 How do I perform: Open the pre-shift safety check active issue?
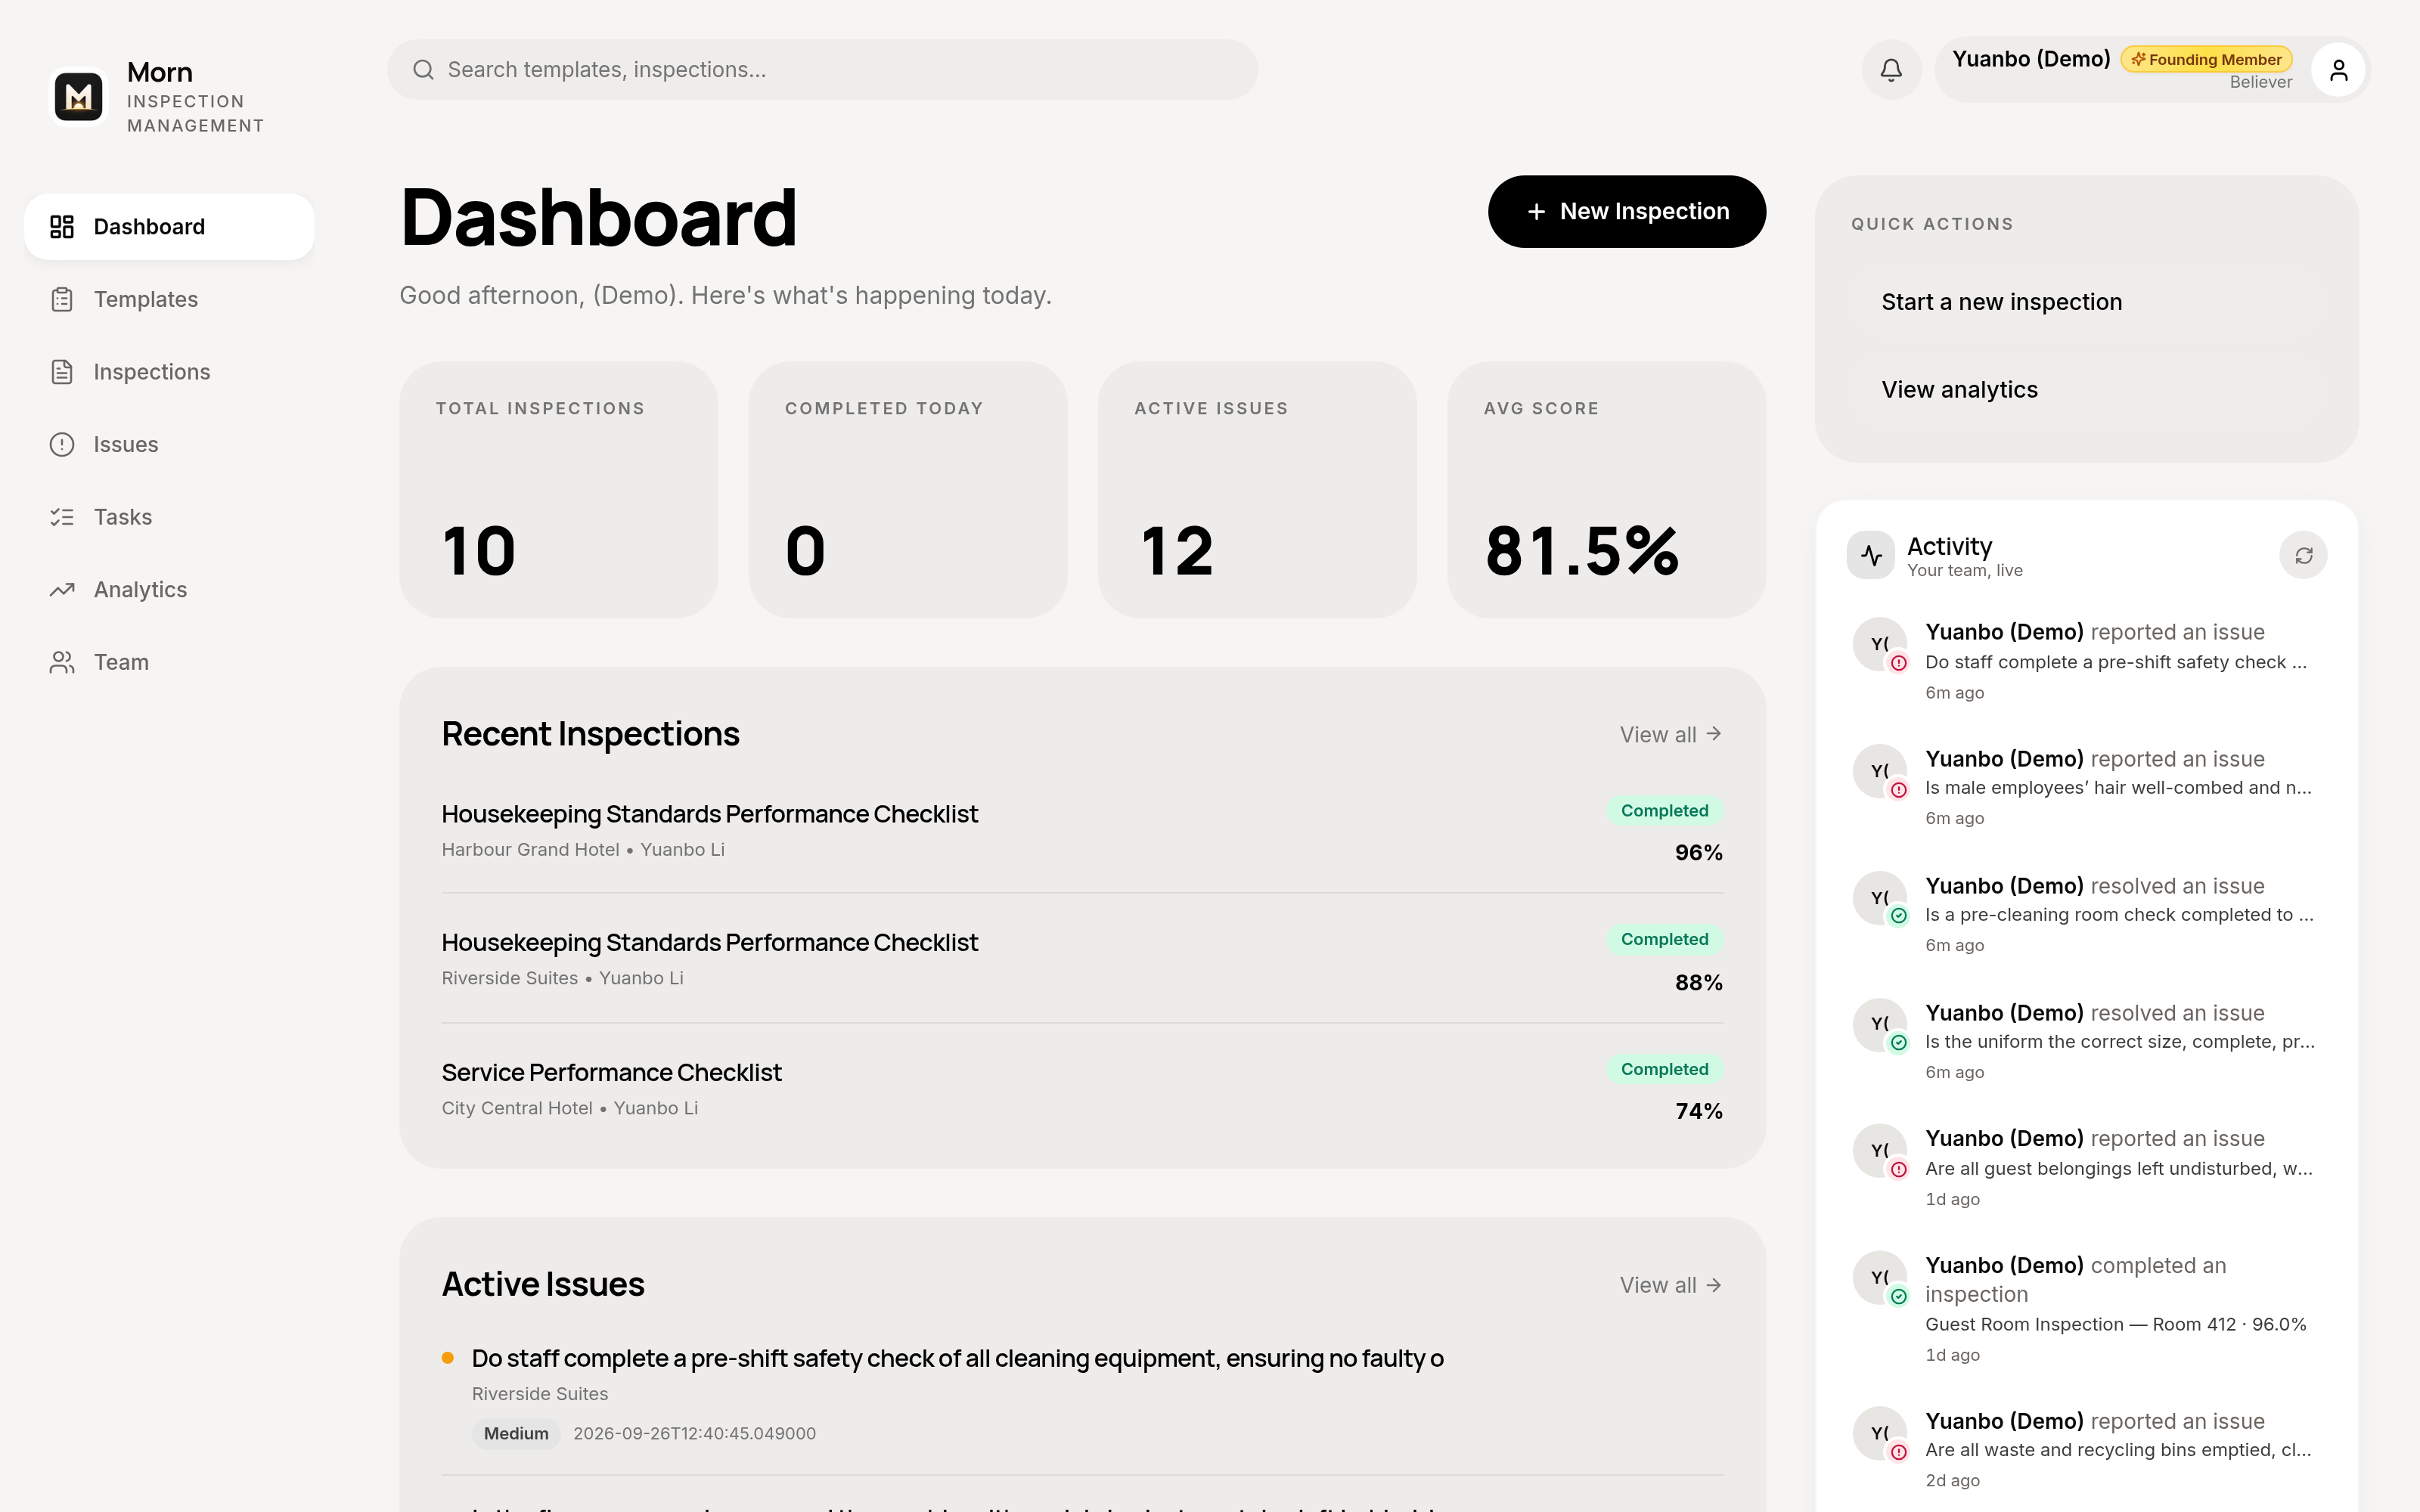click(1082, 1395)
